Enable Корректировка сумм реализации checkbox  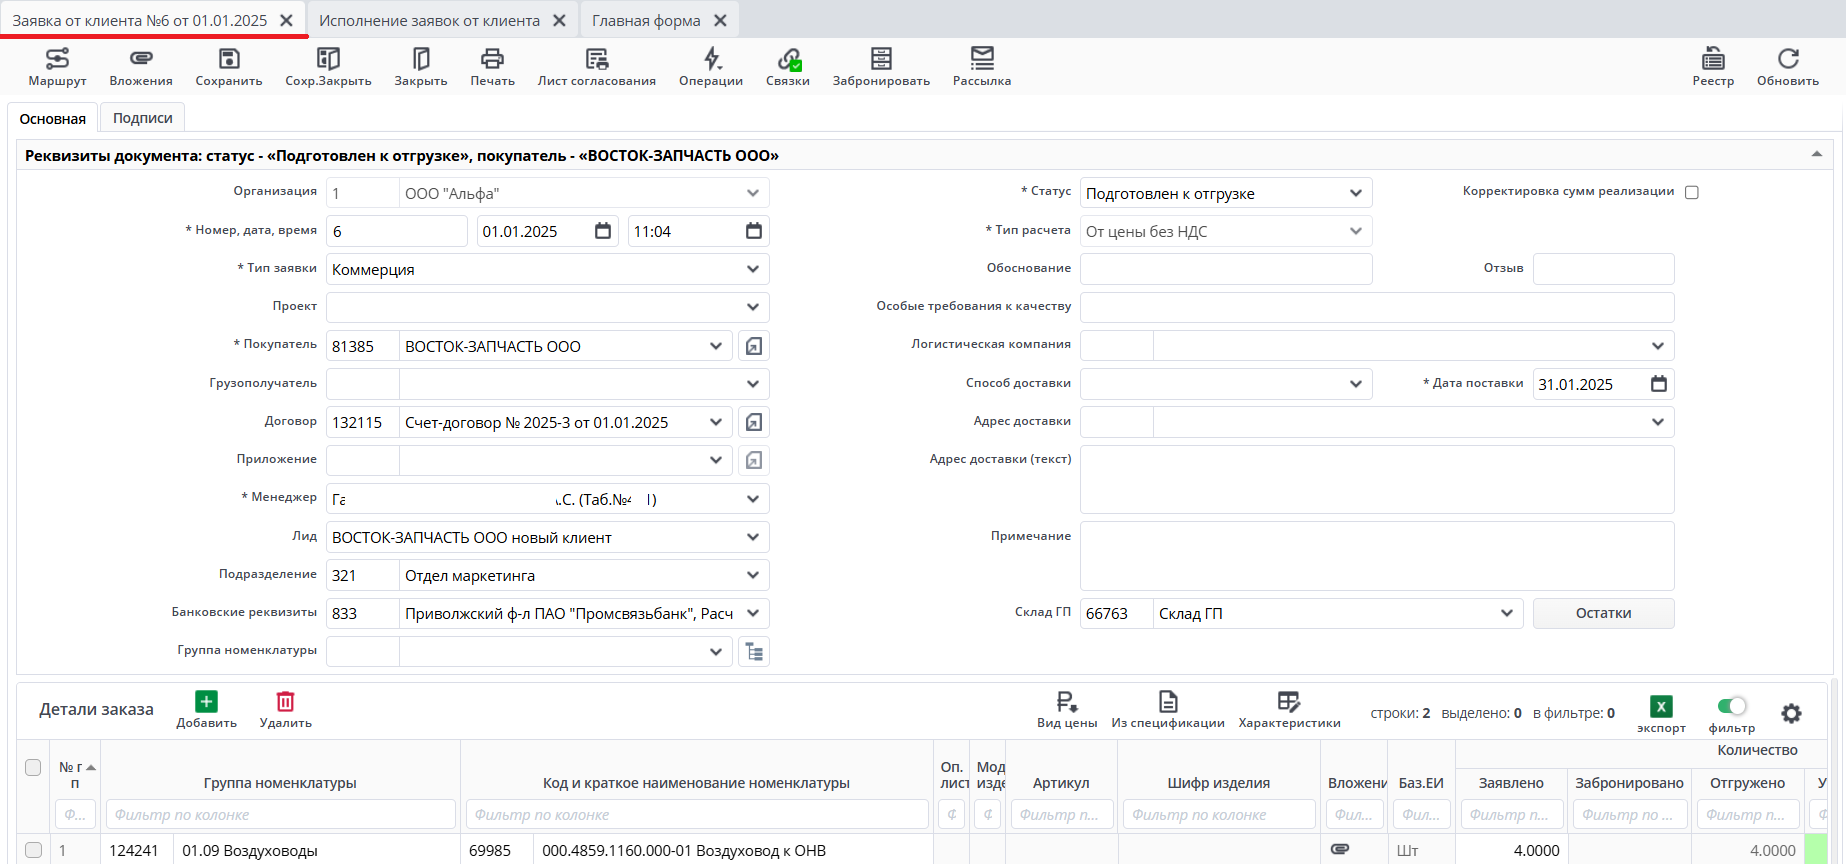tap(1692, 192)
